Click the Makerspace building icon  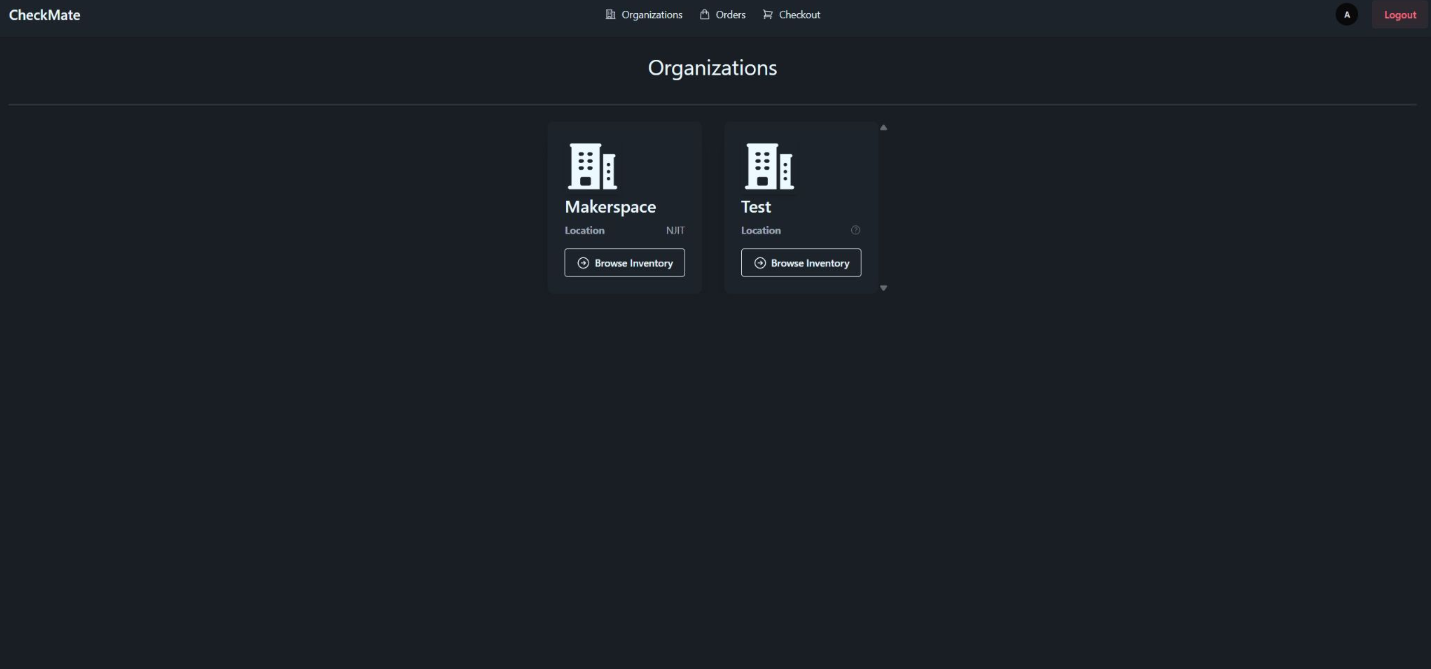[593, 166]
